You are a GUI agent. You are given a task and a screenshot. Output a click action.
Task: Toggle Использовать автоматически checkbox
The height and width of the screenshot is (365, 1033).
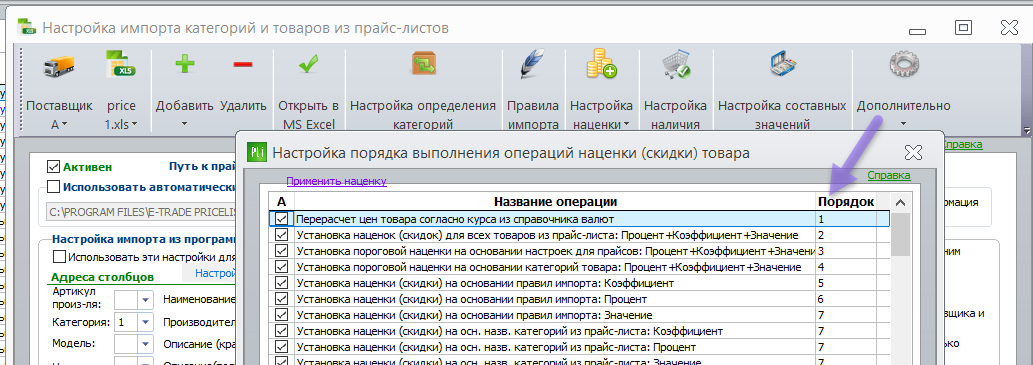coord(53,187)
